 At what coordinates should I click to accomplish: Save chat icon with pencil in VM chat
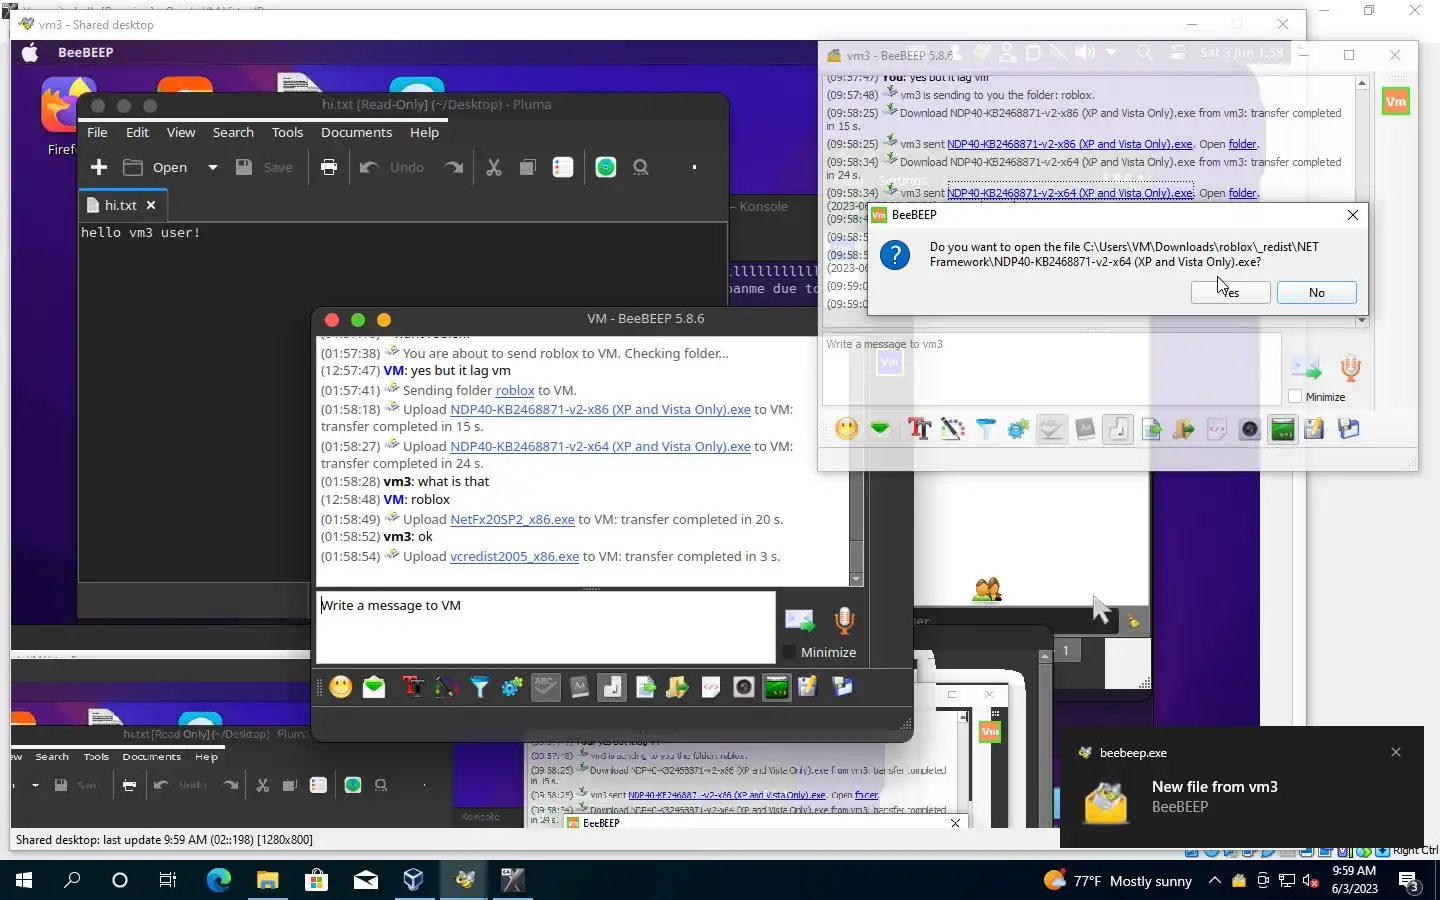808,687
